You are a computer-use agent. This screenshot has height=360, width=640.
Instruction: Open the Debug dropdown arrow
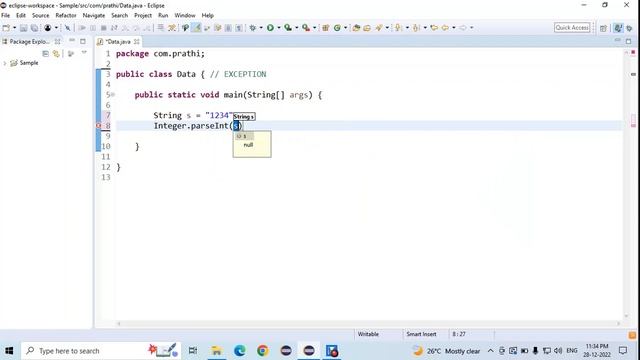tap(261, 28)
